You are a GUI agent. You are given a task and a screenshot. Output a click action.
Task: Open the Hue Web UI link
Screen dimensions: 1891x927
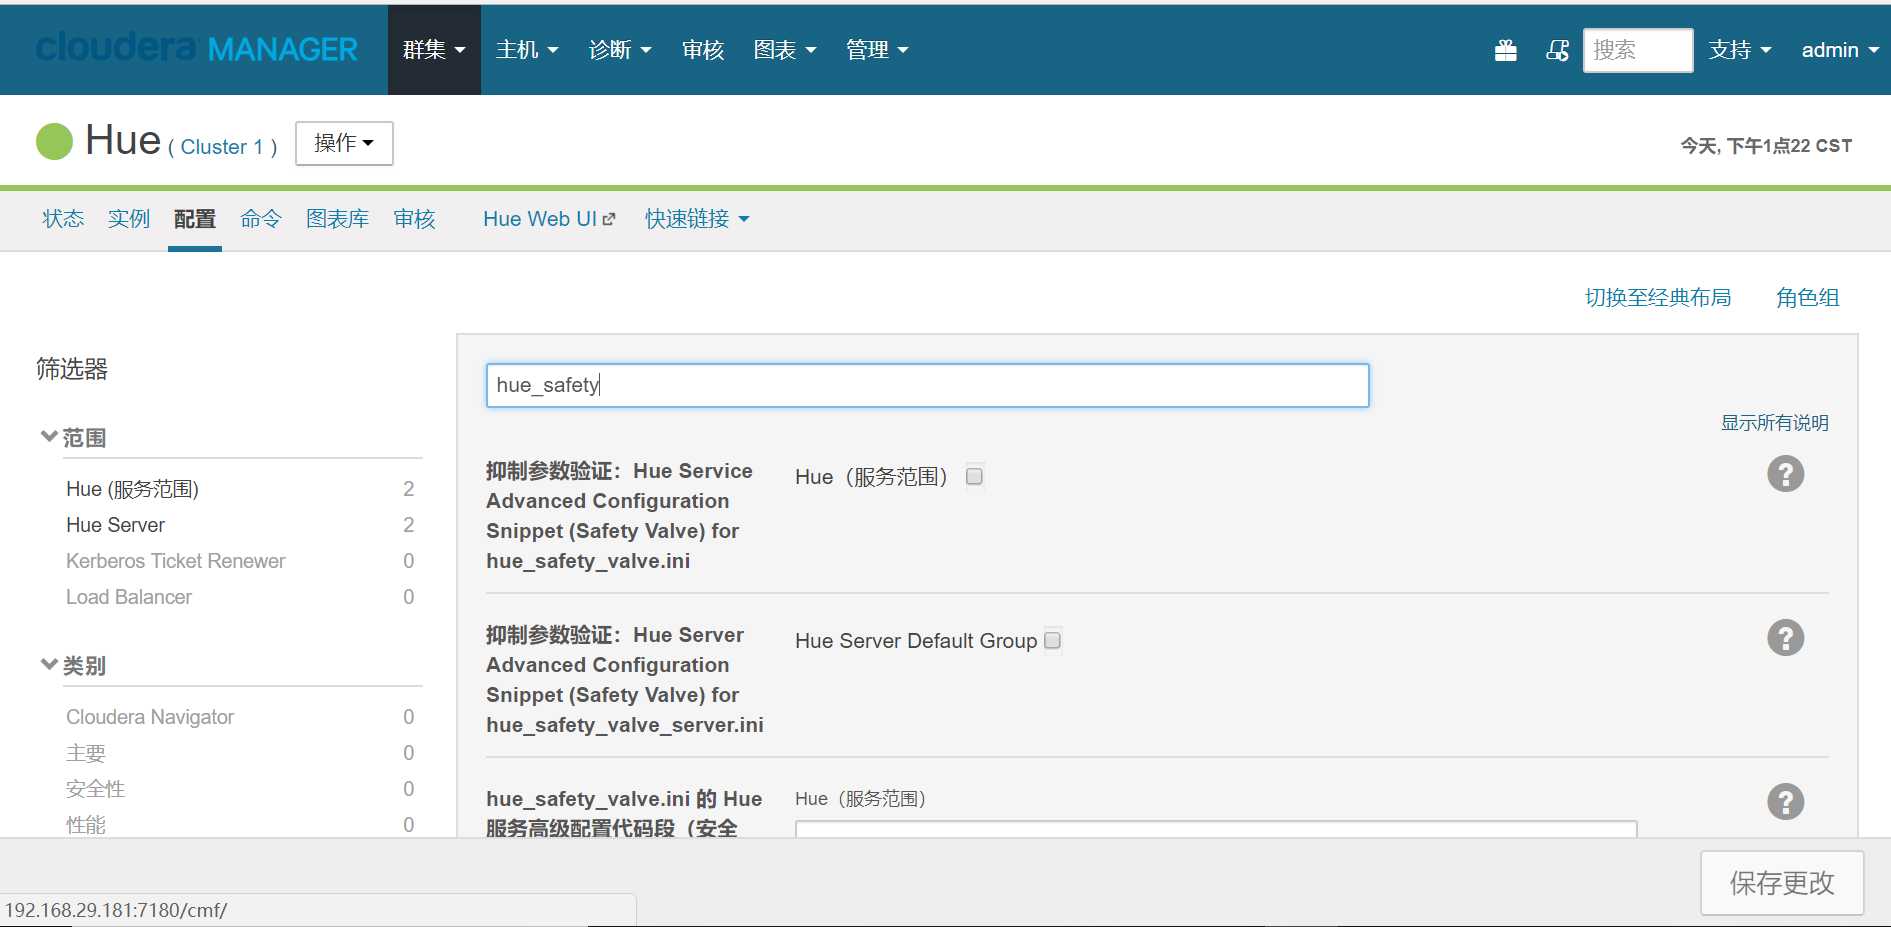point(549,219)
